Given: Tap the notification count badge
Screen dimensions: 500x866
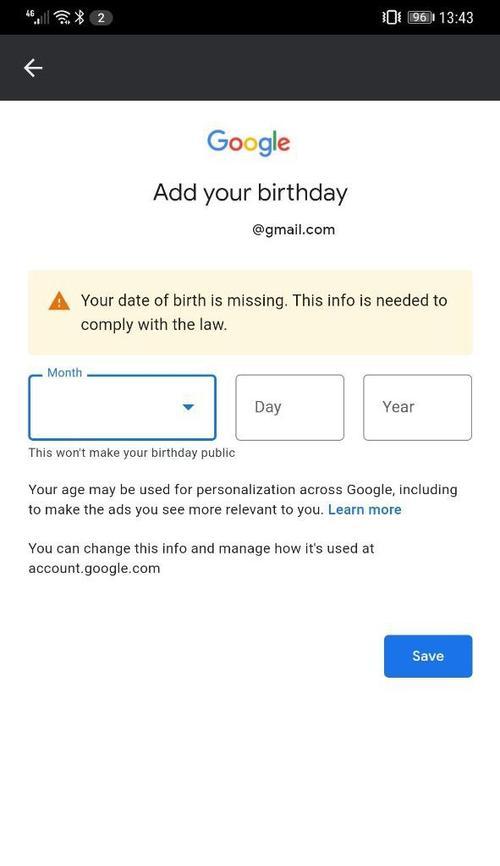Looking at the screenshot, I should click(x=101, y=18).
